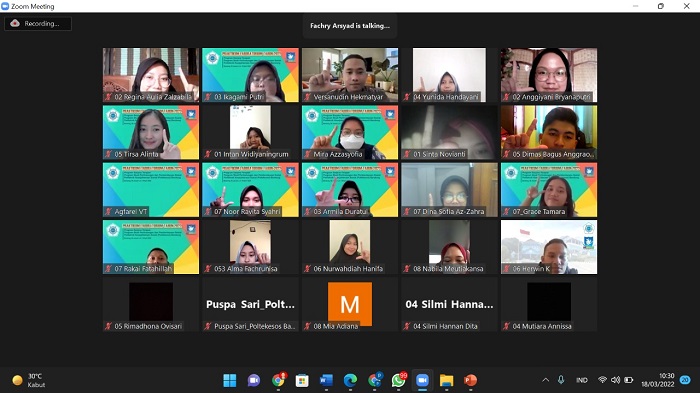Click the Zoom icon in taskbar
The image size is (700, 393).
[422, 380]
